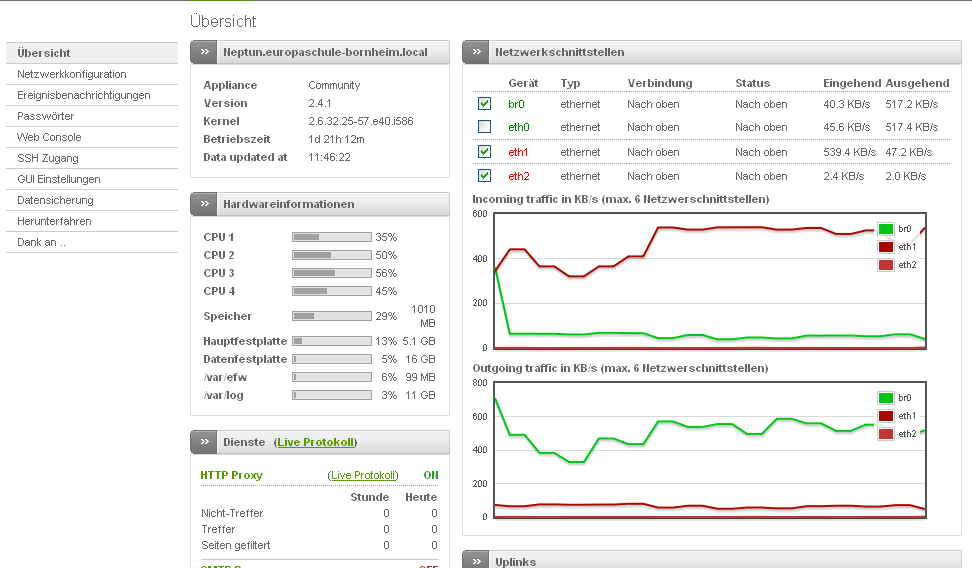Viewport: 972px width, 568px height.
Task: Click Live Protokoll link in Dienste header
Action: point(316,442)
